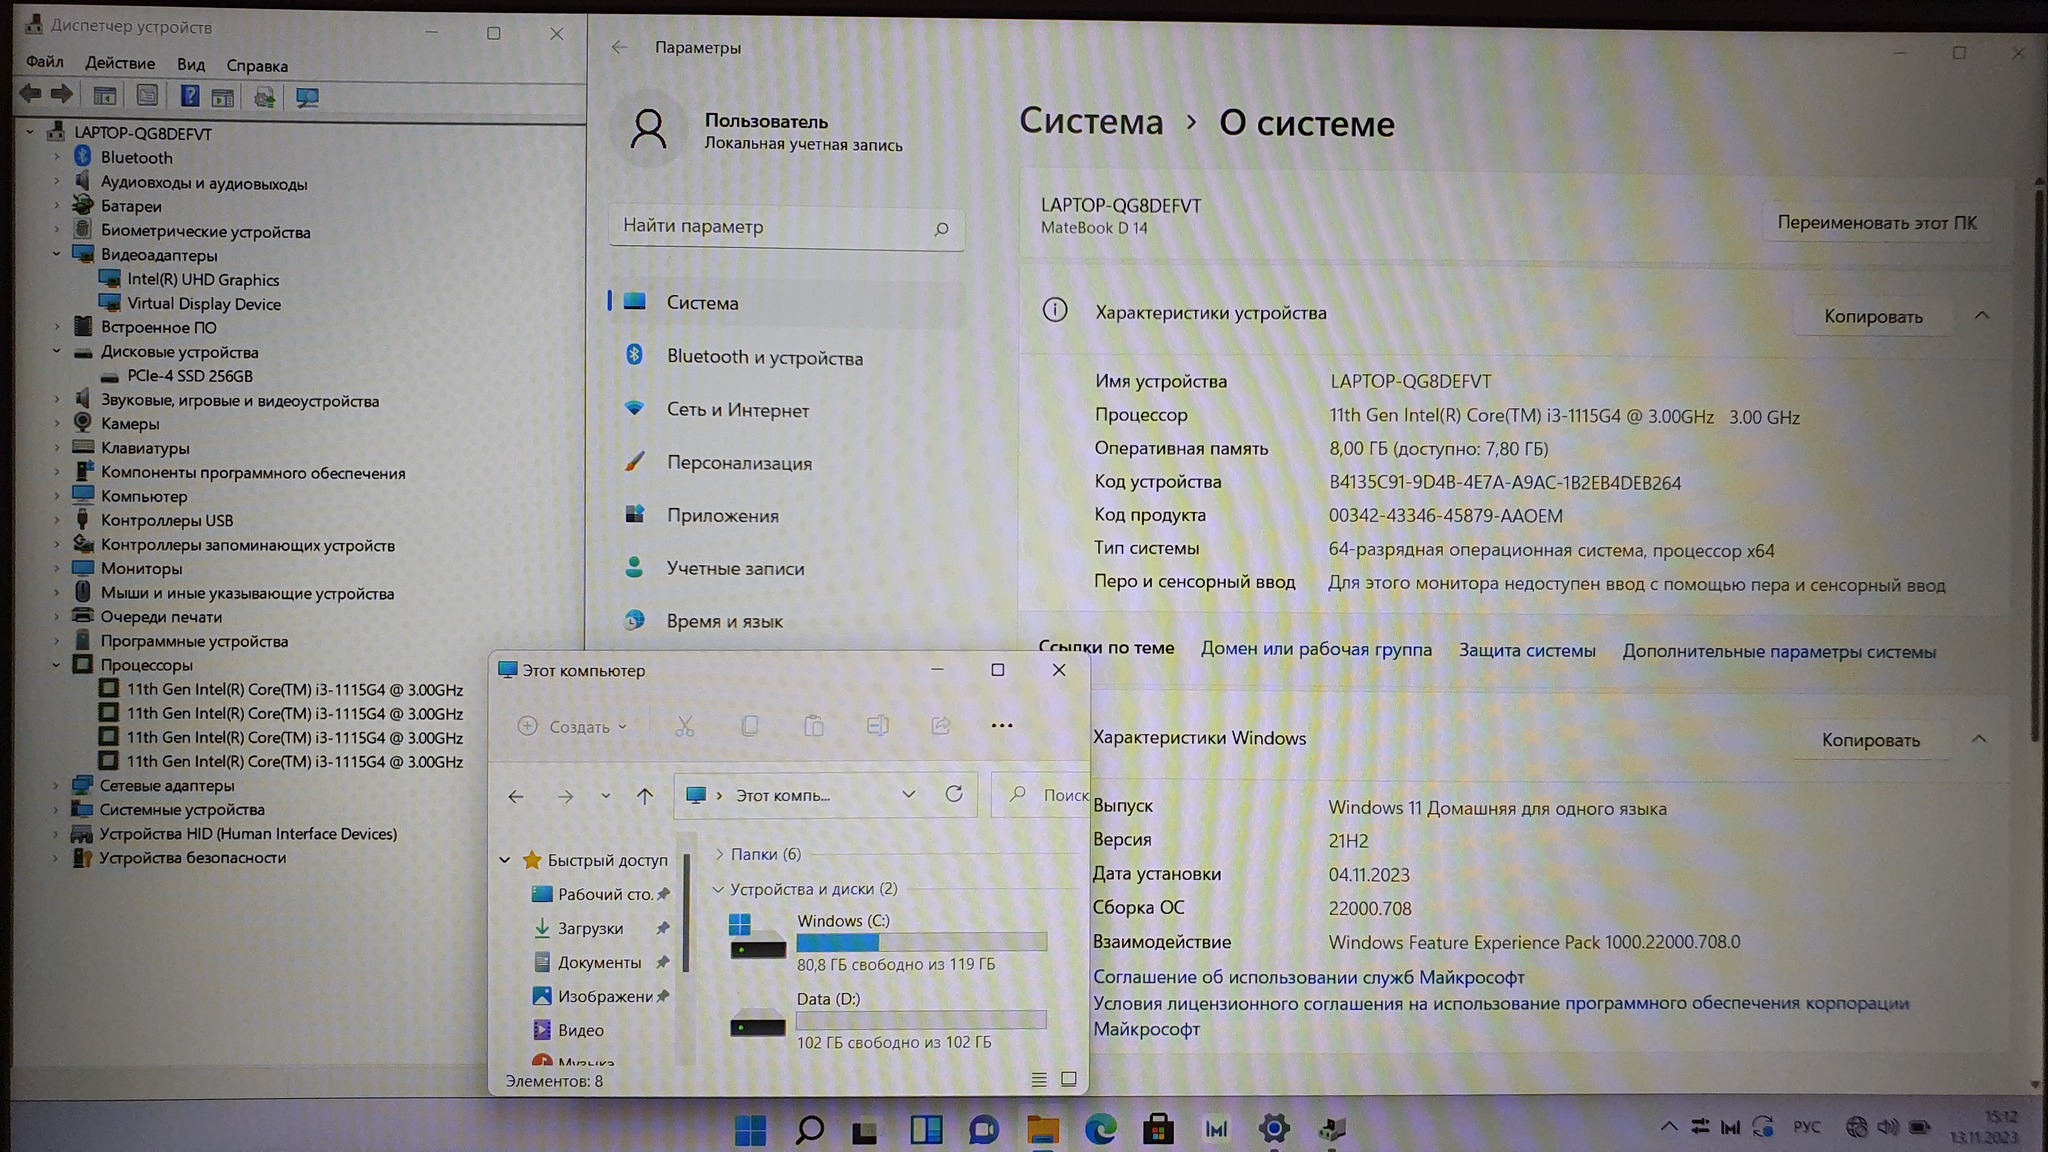Click the refresh button in Explorer address bar

pyautogui.click(x=954, y=794)
